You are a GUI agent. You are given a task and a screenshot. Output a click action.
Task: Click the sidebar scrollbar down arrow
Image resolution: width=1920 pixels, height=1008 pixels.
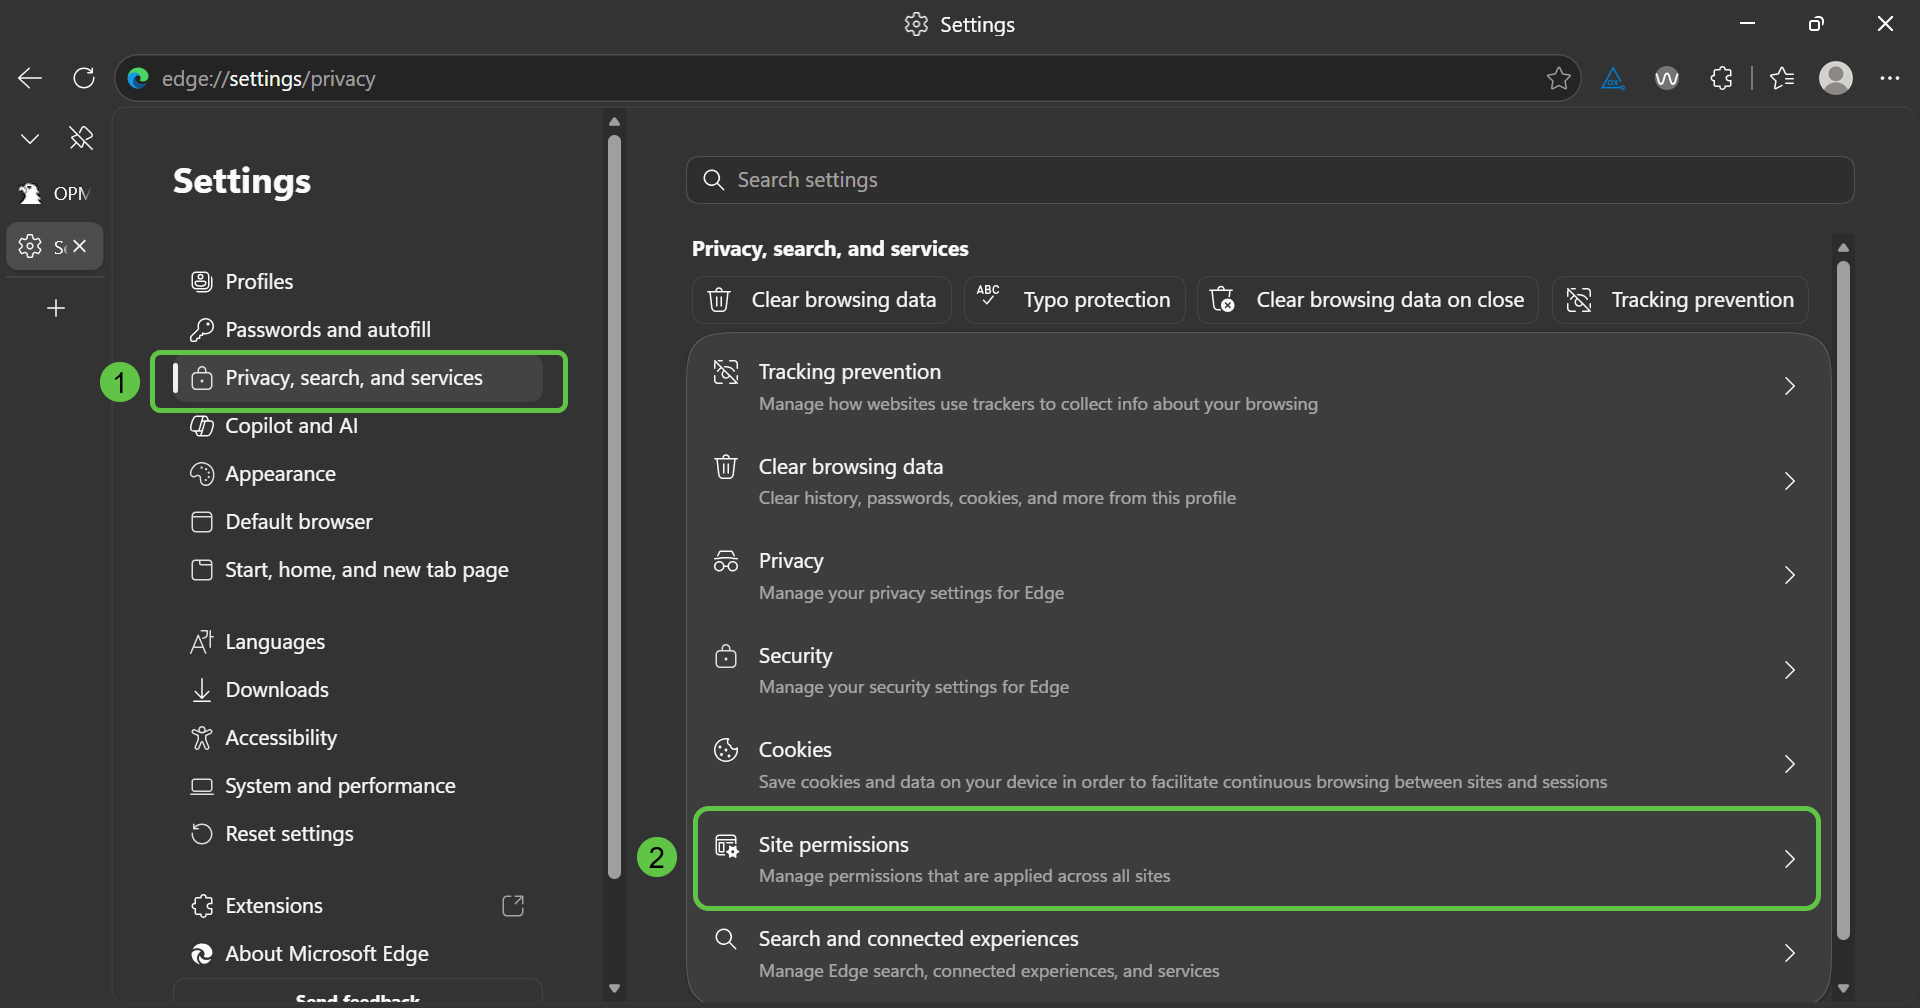[x=614, y=988]
